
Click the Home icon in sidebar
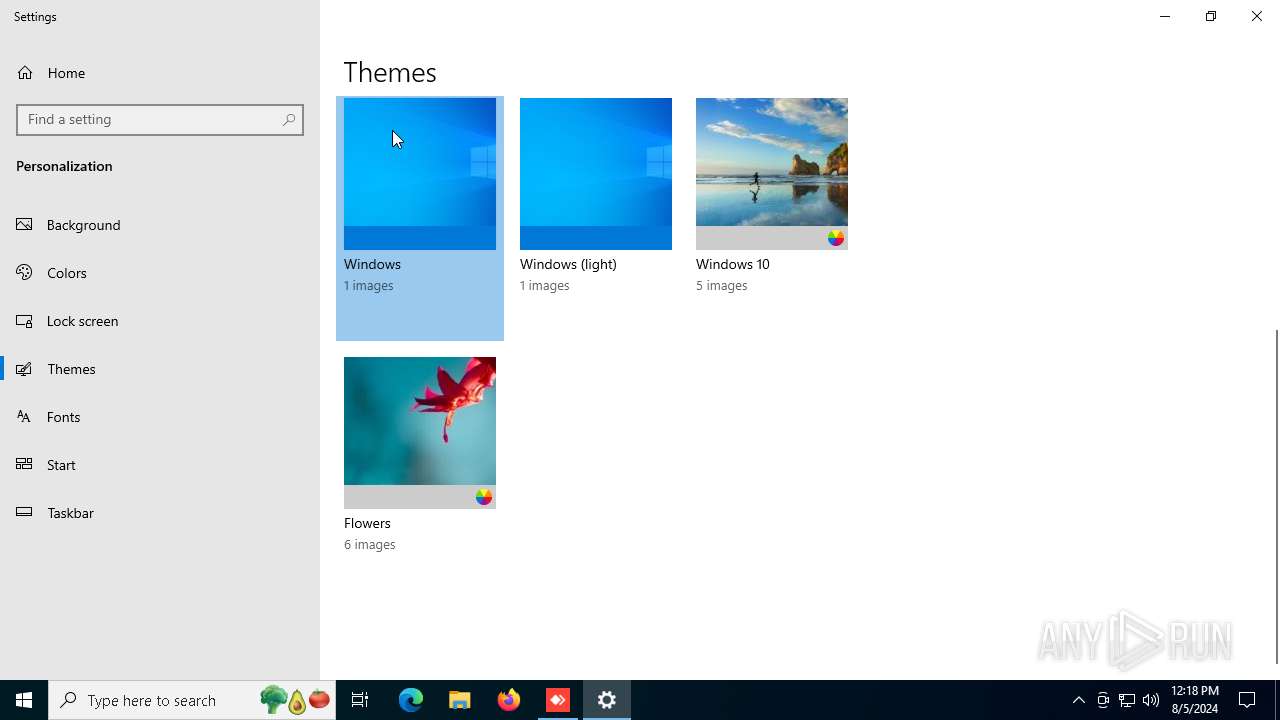[25, 73]
